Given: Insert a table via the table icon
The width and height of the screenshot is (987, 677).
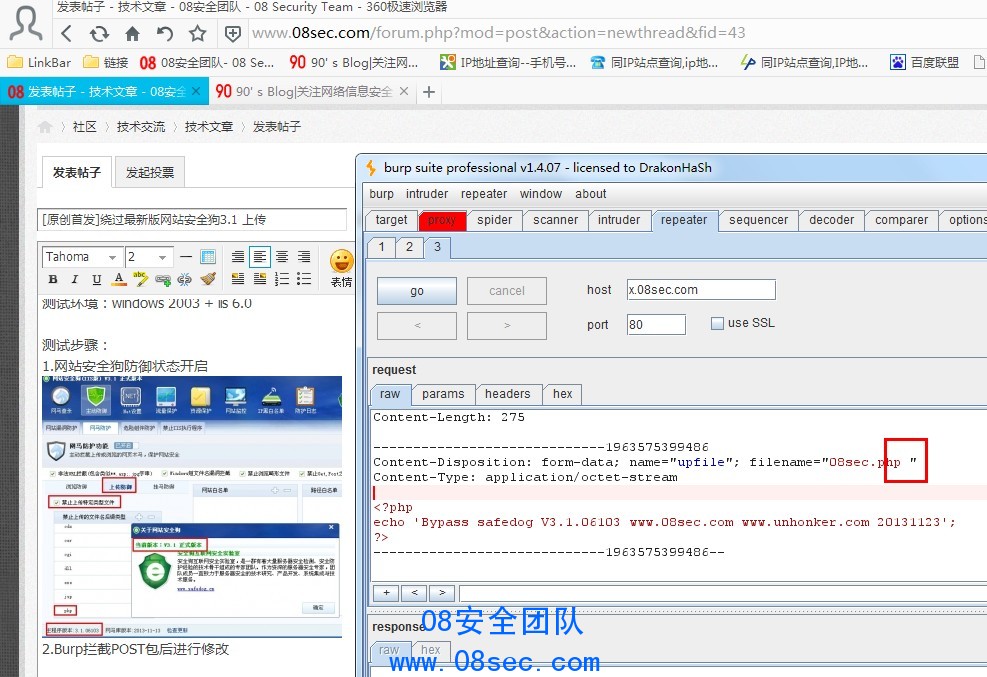Looking at the screenshot, I should (x=208, y=257).
